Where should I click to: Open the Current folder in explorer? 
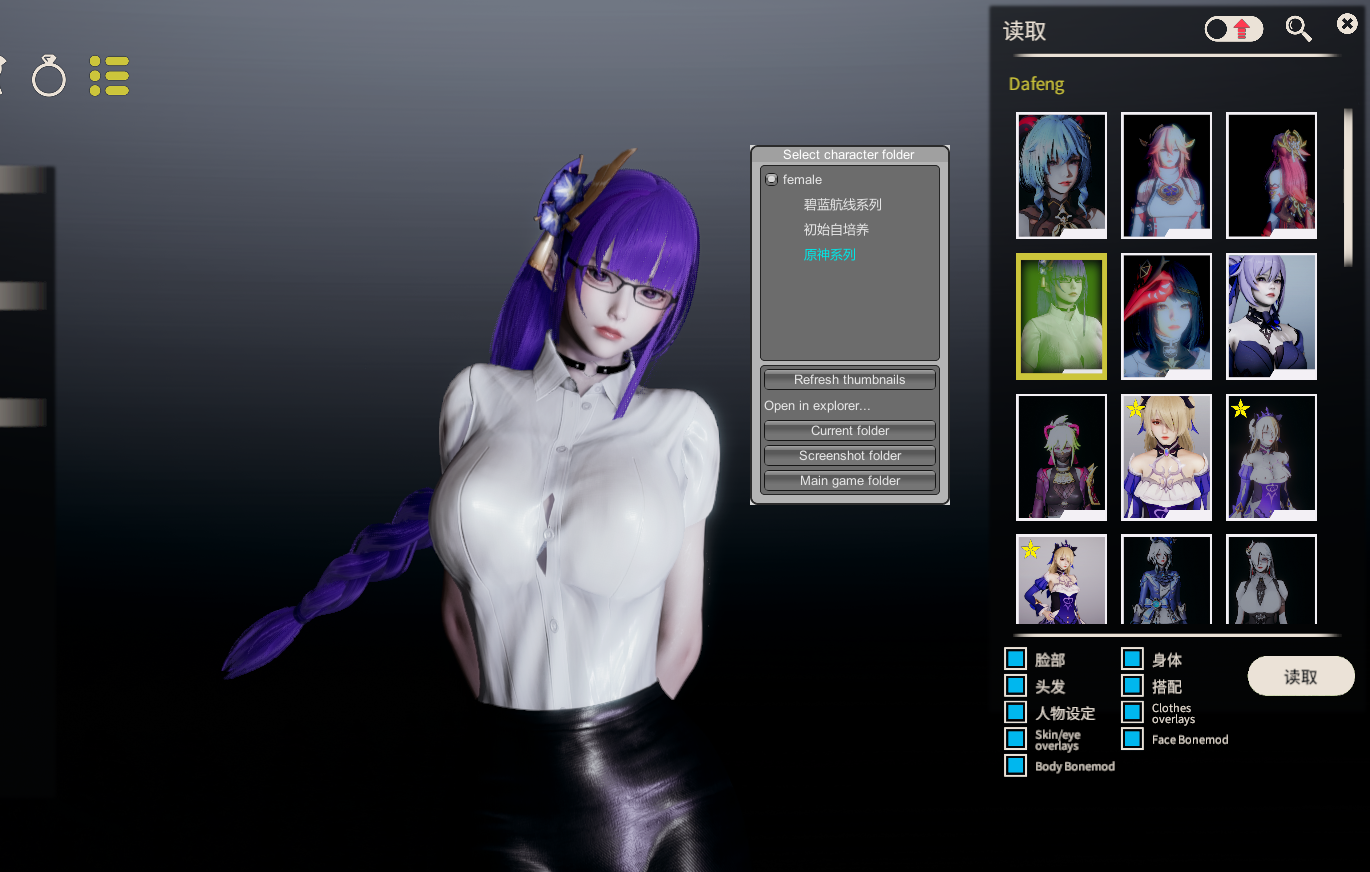pyautogui.click(x=850, y=431)
